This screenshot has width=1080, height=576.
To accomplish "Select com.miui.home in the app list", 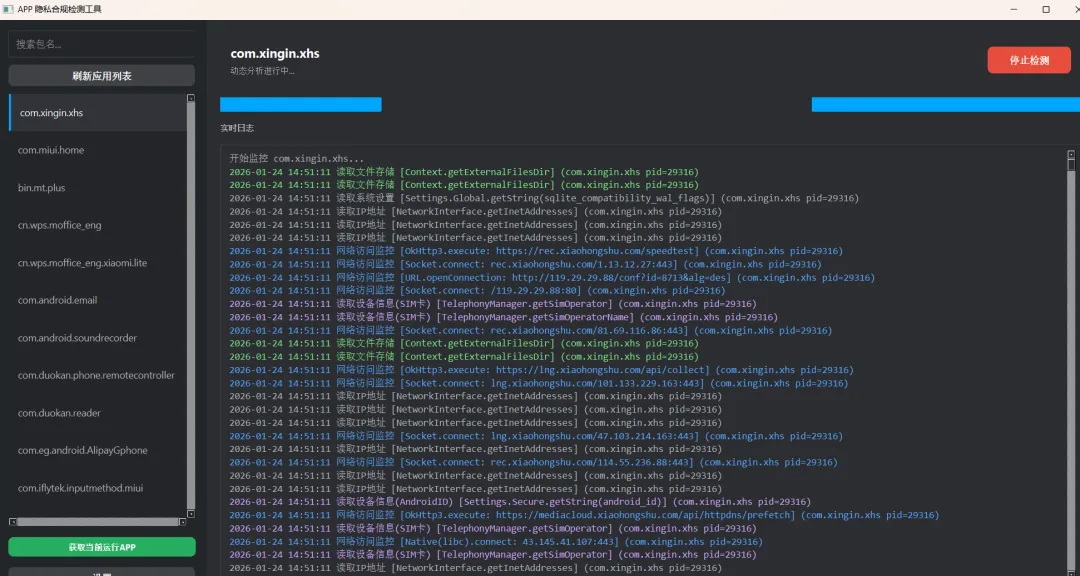I will tap(97, 150).
